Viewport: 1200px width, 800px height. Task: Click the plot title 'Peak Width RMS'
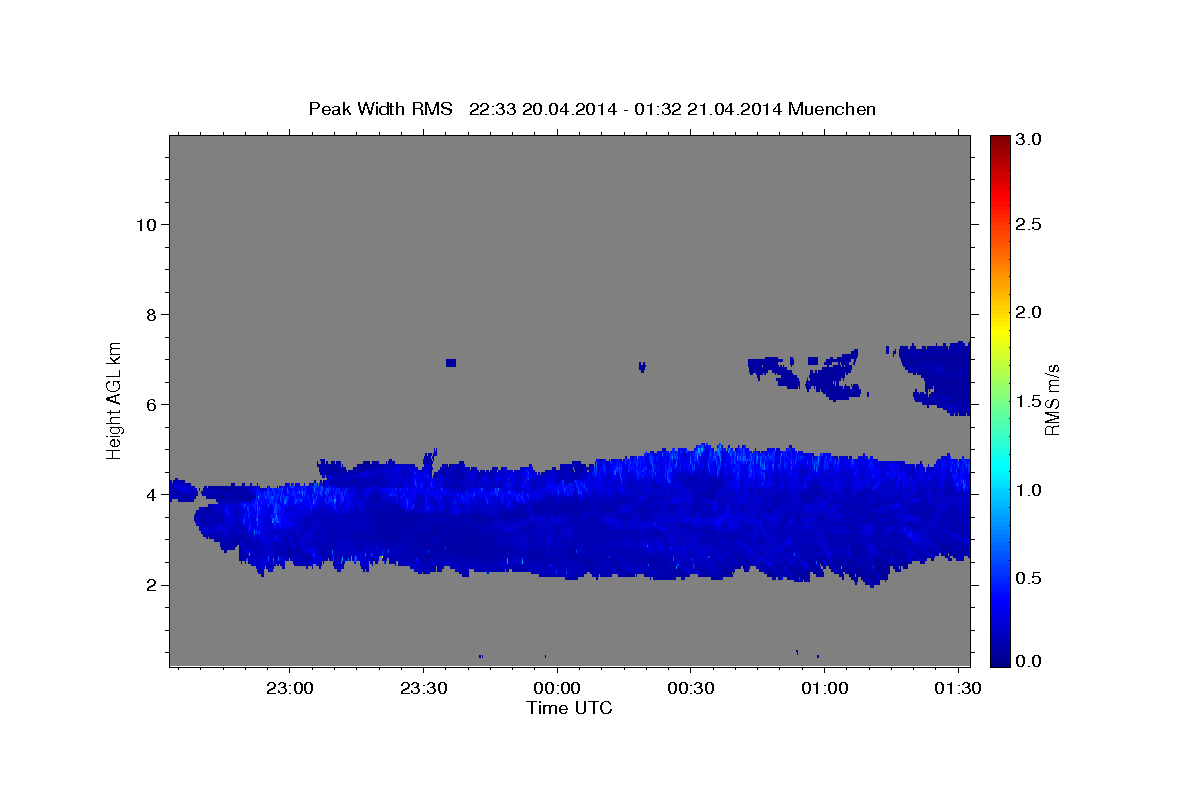click(380, 108)
